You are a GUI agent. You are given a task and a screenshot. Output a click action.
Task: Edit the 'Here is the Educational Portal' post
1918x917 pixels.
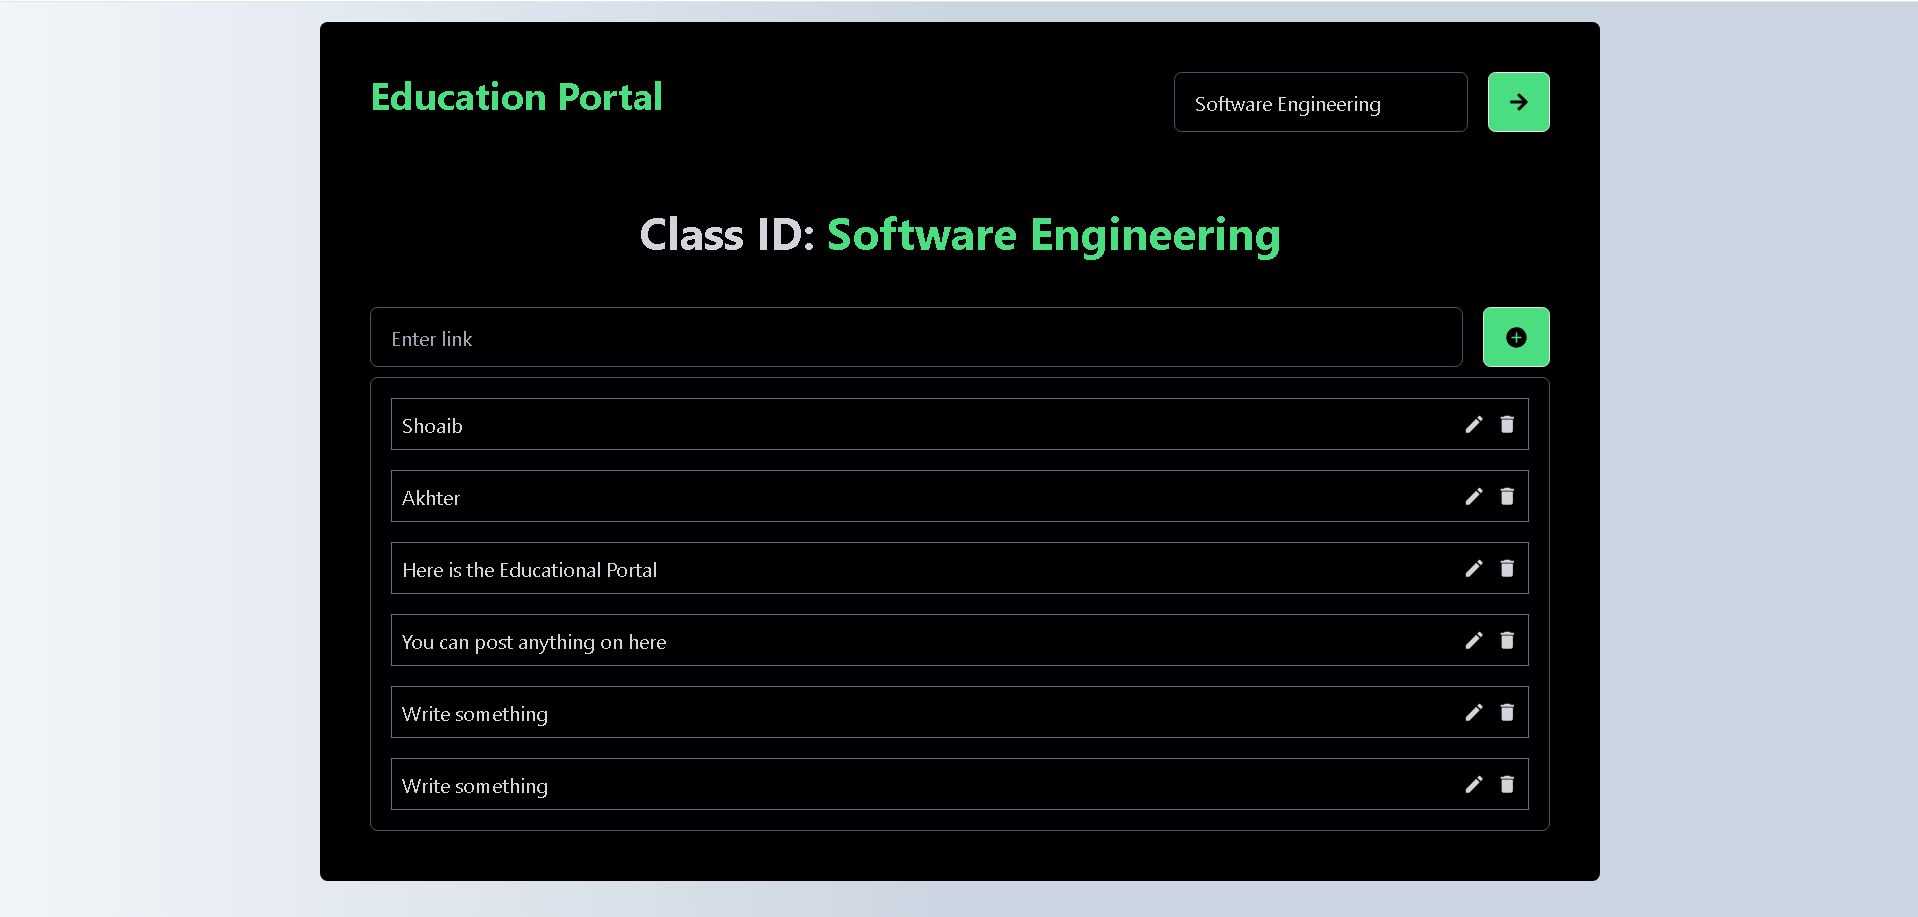point(1474,568)
